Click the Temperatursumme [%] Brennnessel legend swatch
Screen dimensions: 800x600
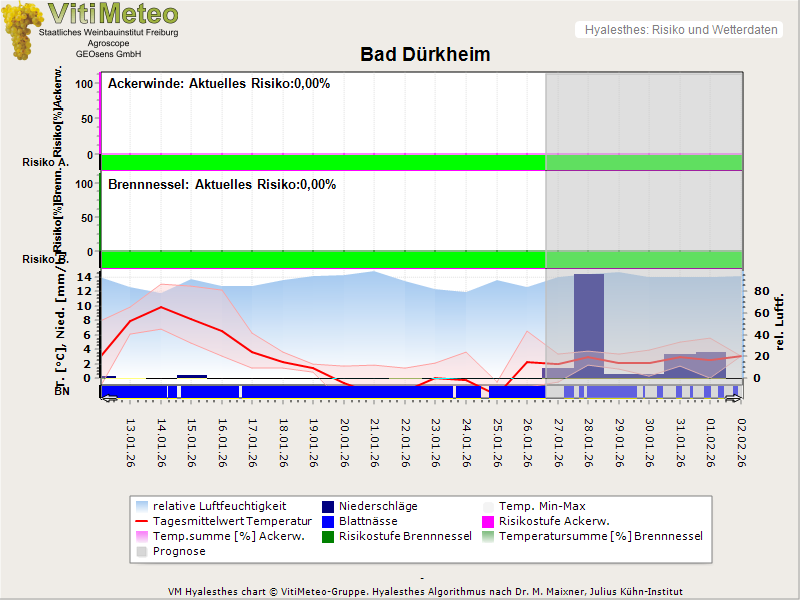pyautogui.click(x=489, y=536)
